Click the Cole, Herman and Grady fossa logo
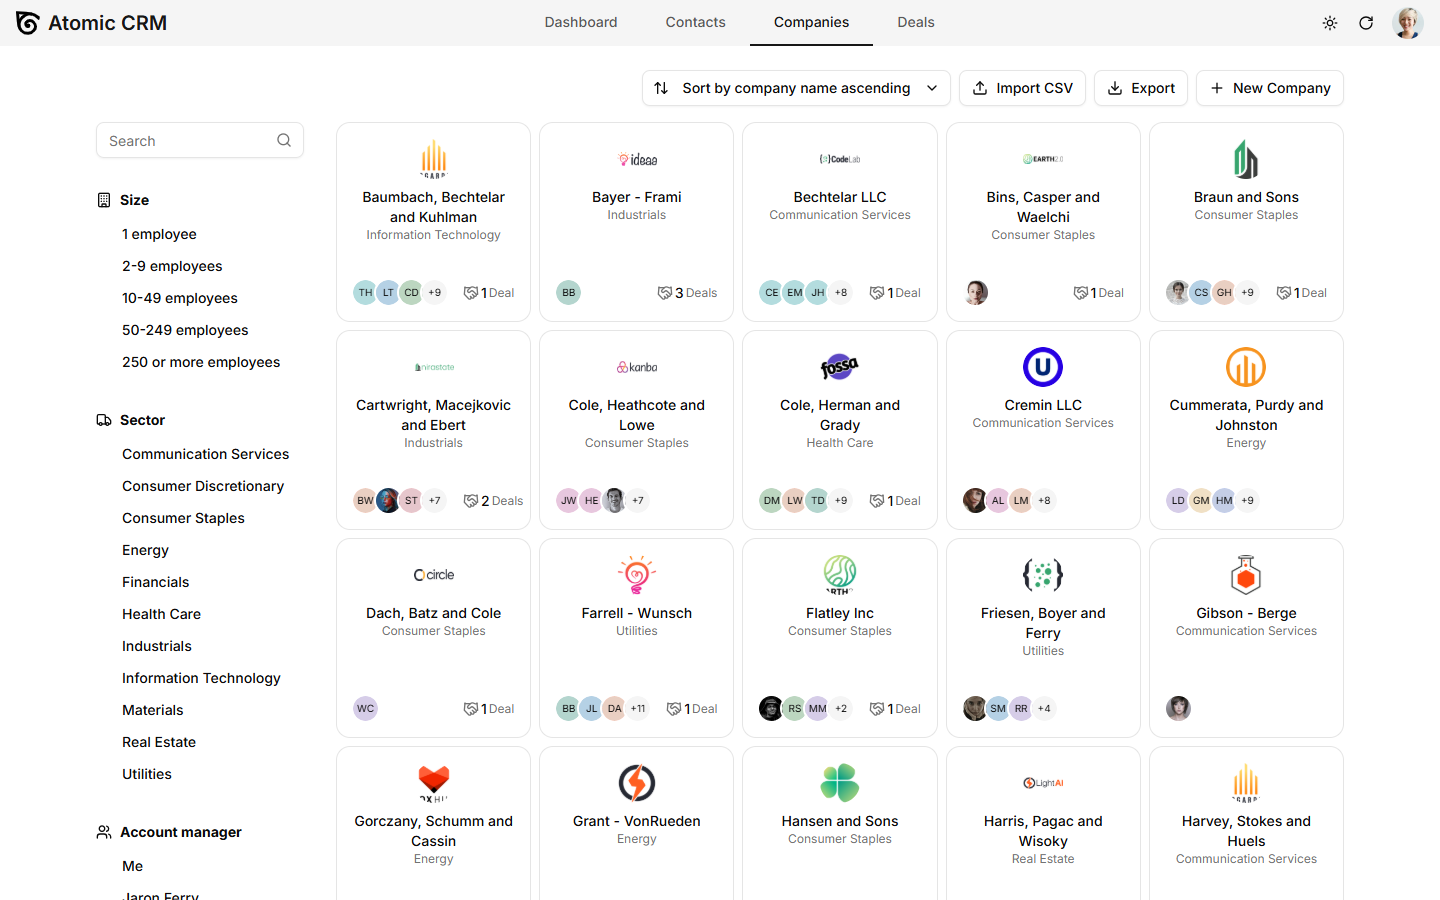This screenshot has height=900, width=1440. pos(840,367)
